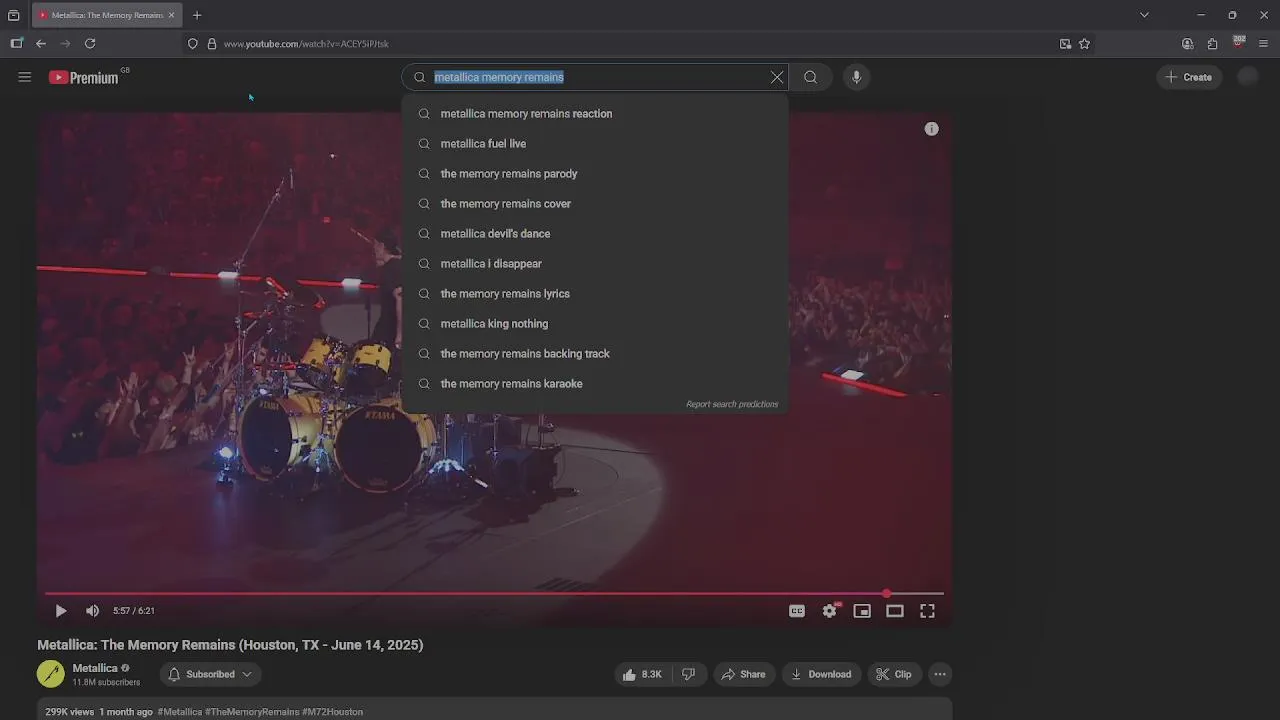Screen dimensions: 1280x720
Task: Open the extension icon with red badge
Action: click(1238, 43)
